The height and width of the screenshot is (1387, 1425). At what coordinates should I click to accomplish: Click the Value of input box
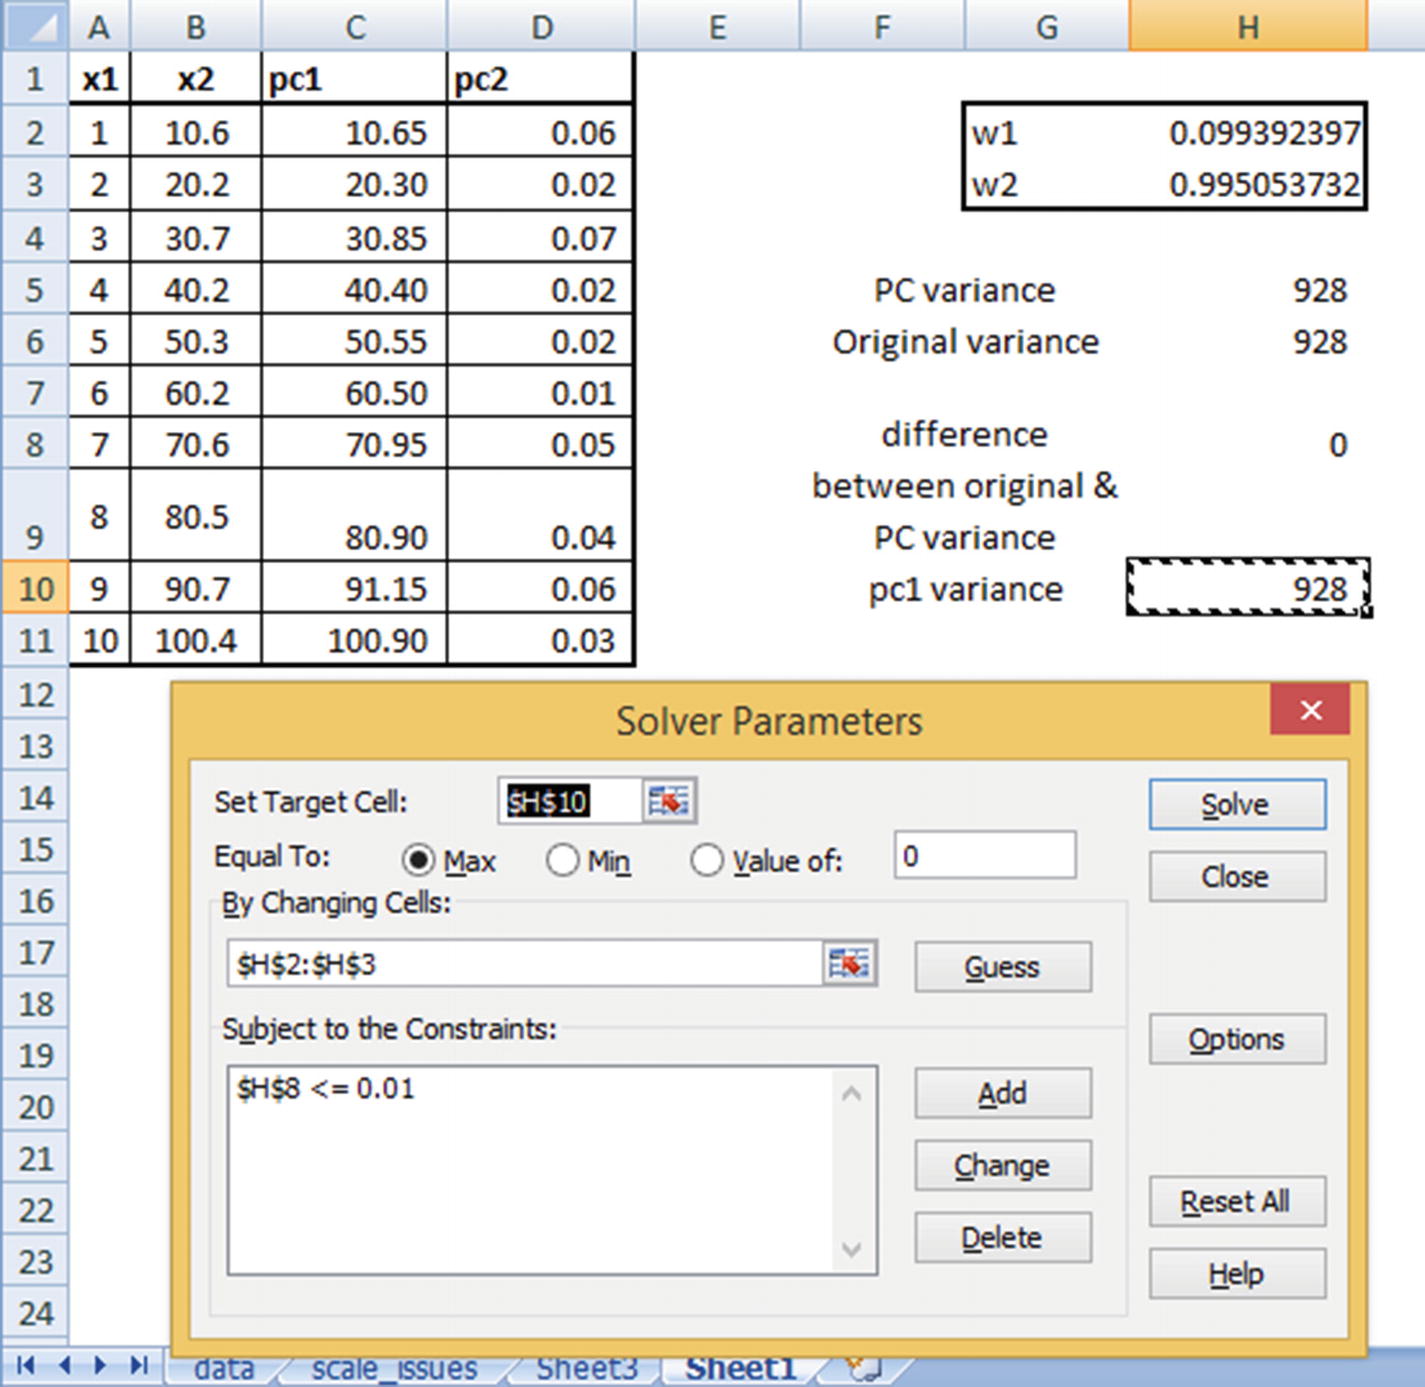[985, 856]
